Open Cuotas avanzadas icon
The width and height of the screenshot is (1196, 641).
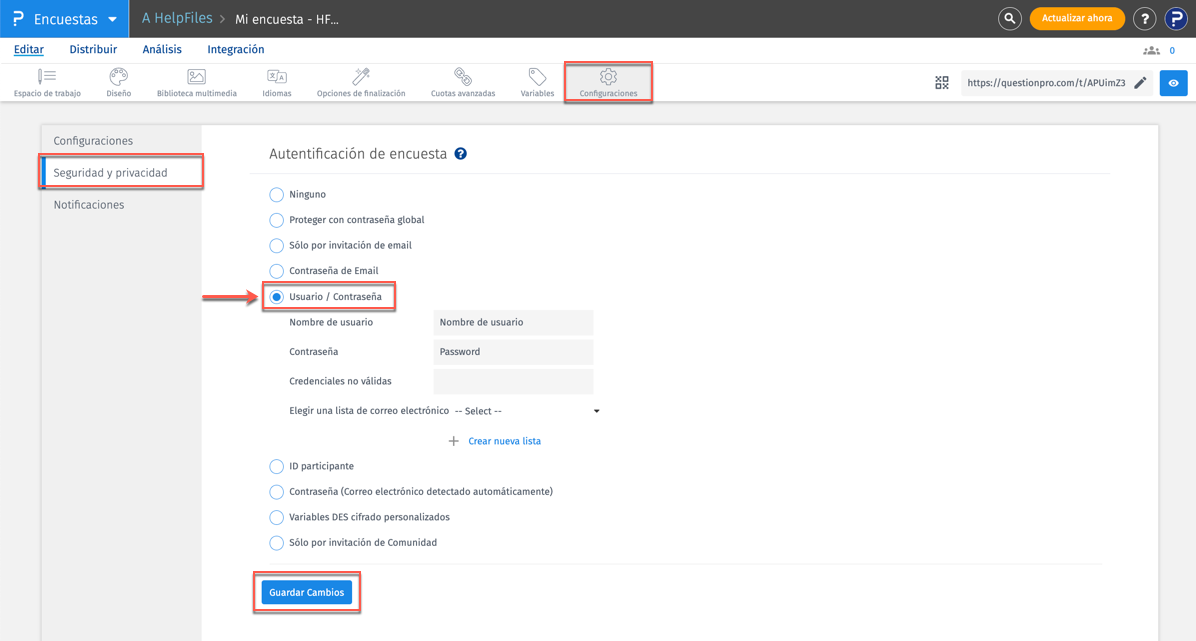pyautogui.click(x=463, y=76)
